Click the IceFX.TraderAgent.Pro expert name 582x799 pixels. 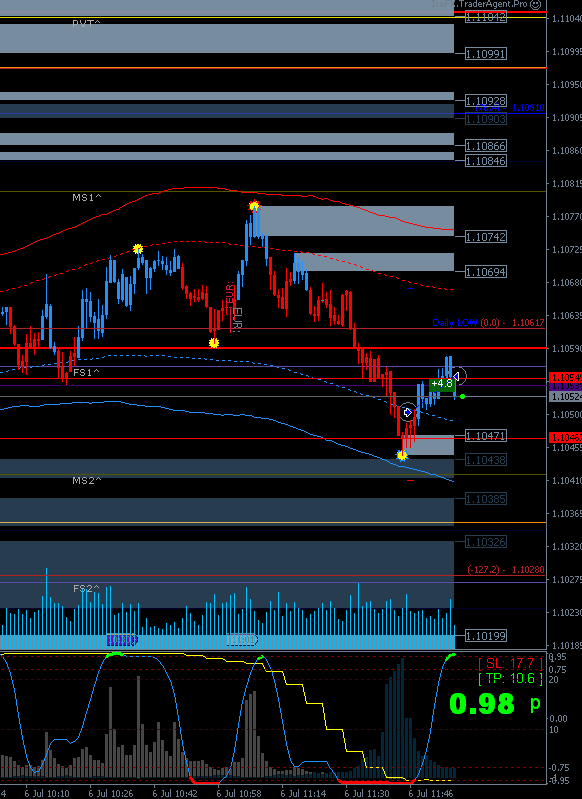[480, 4]
